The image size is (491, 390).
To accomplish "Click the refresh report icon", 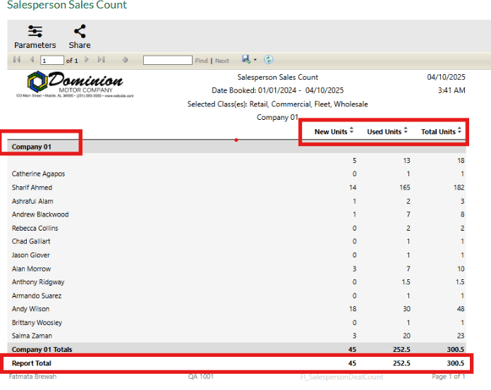I will click(x=268, y=60).
